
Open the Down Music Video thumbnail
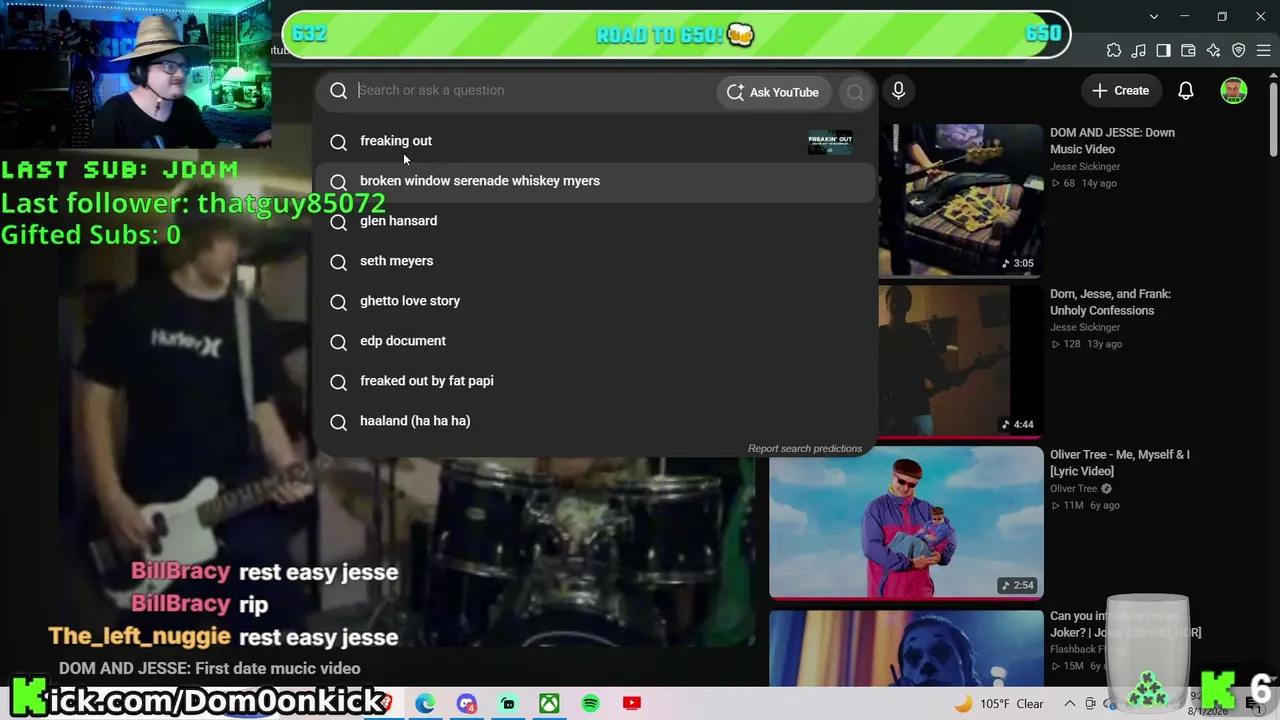961,199
